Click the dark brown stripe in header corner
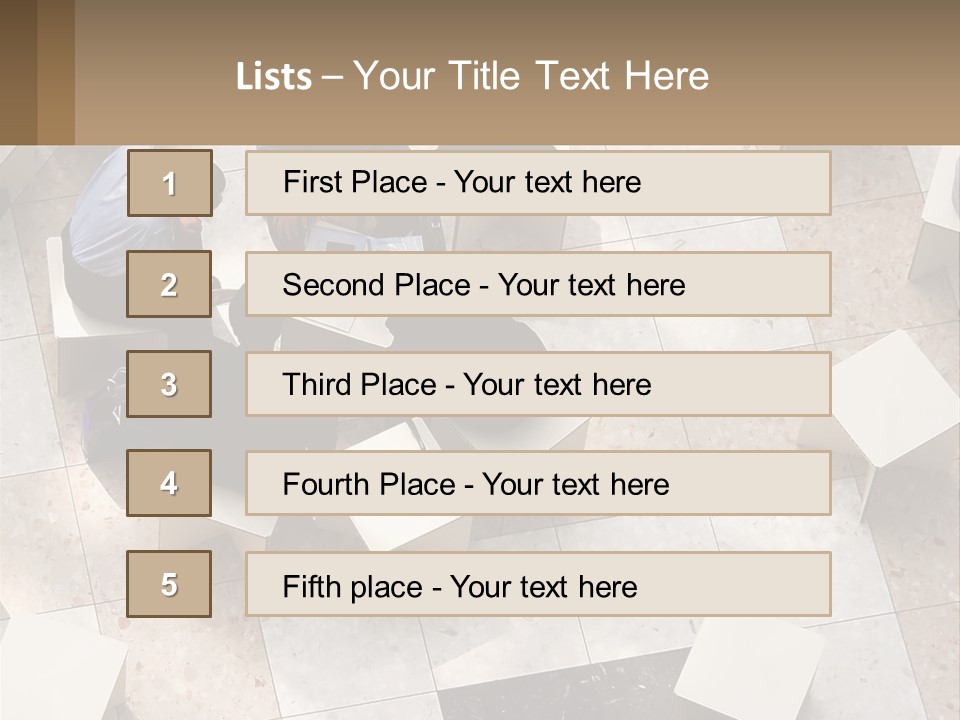 tap(18, 72)
